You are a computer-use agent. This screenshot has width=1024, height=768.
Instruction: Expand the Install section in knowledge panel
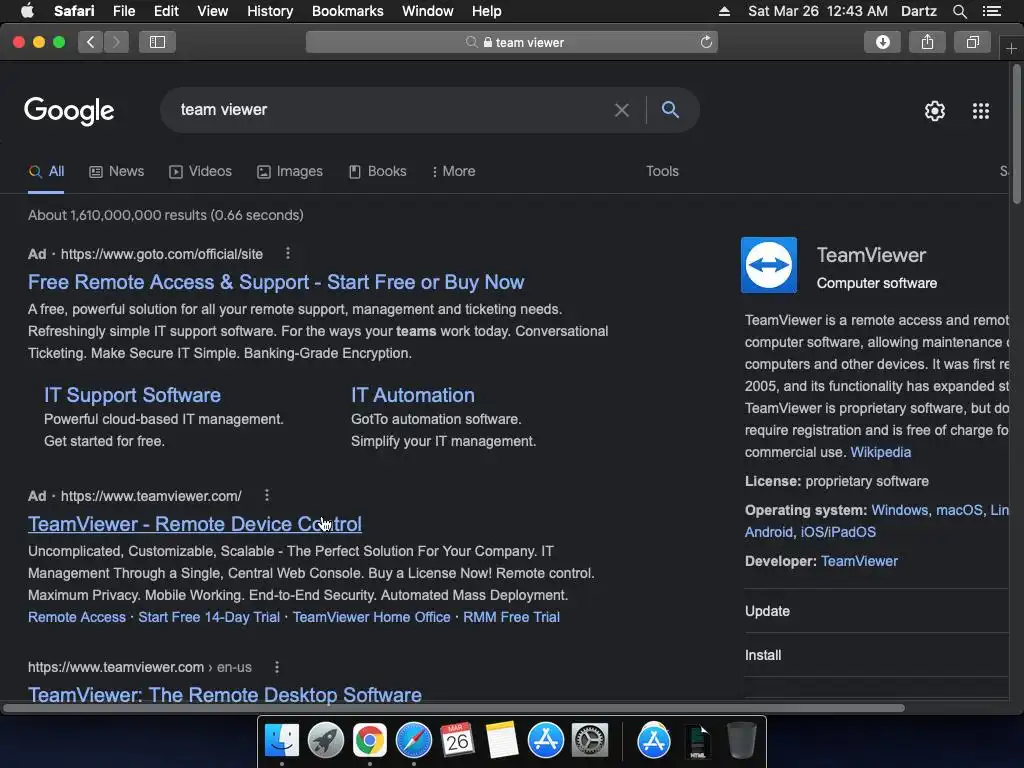click(x=877, y=655)
